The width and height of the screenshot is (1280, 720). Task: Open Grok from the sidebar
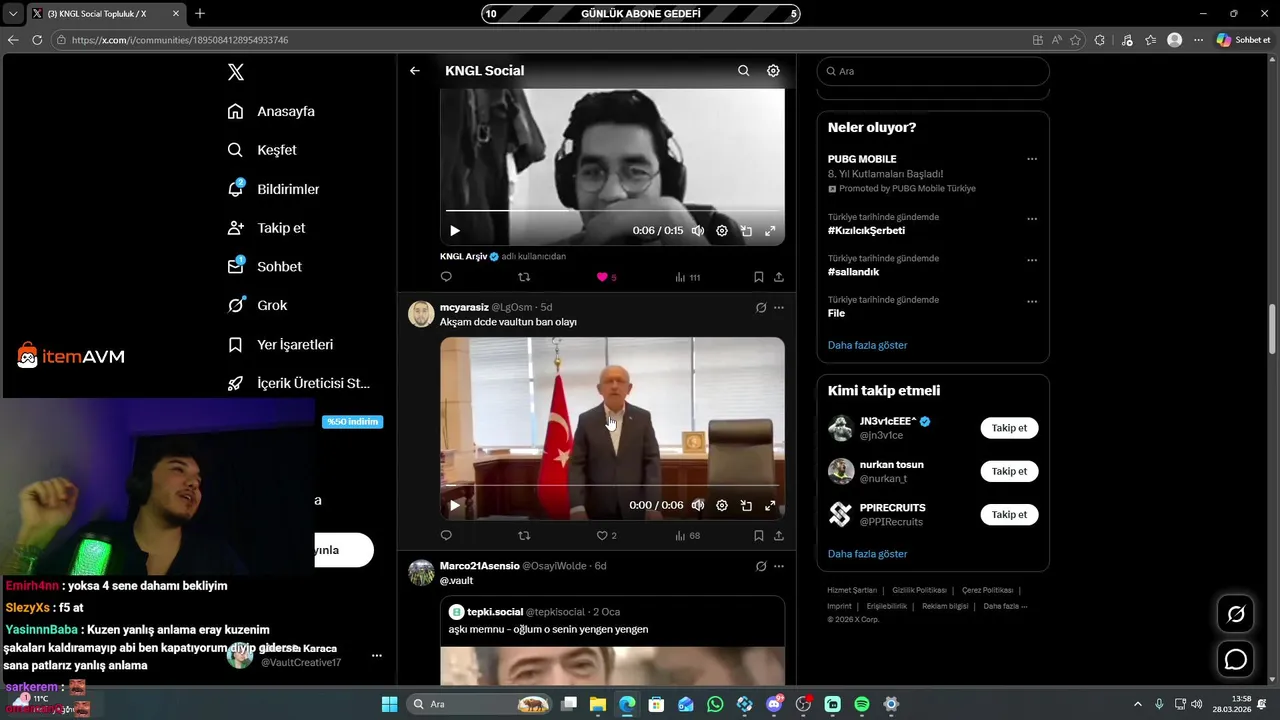(257, 306)
